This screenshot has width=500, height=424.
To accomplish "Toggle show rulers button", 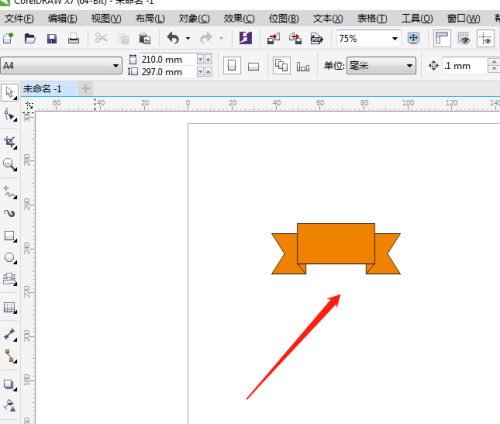I will (442, 38).
